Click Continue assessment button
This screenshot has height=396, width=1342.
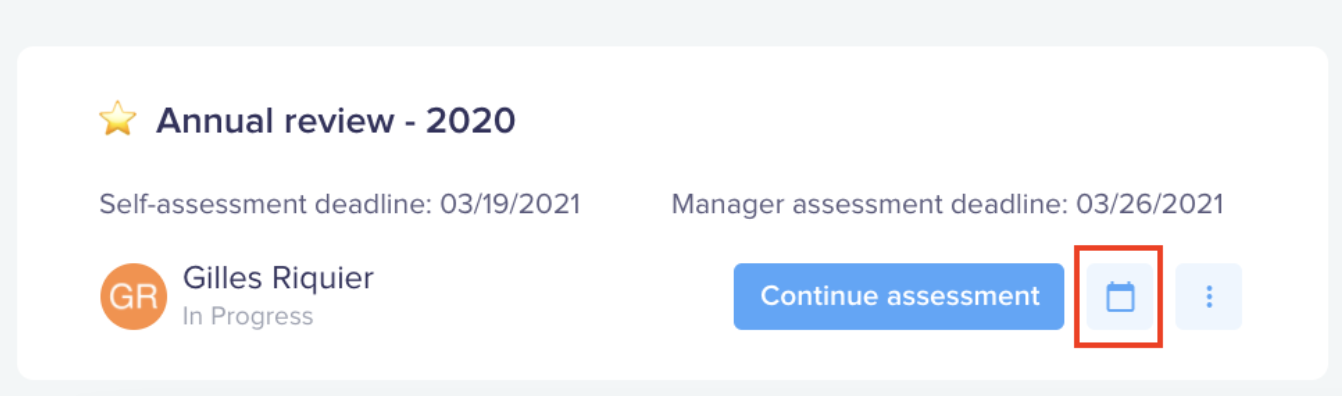[x=899, y=296]
